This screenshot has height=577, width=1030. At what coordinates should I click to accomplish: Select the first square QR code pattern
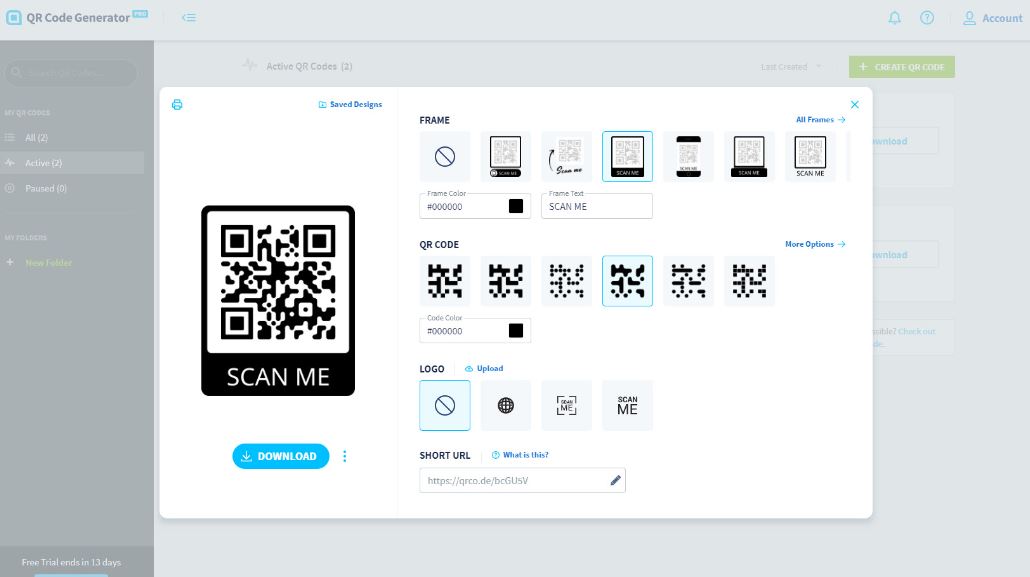pos(445,281)
